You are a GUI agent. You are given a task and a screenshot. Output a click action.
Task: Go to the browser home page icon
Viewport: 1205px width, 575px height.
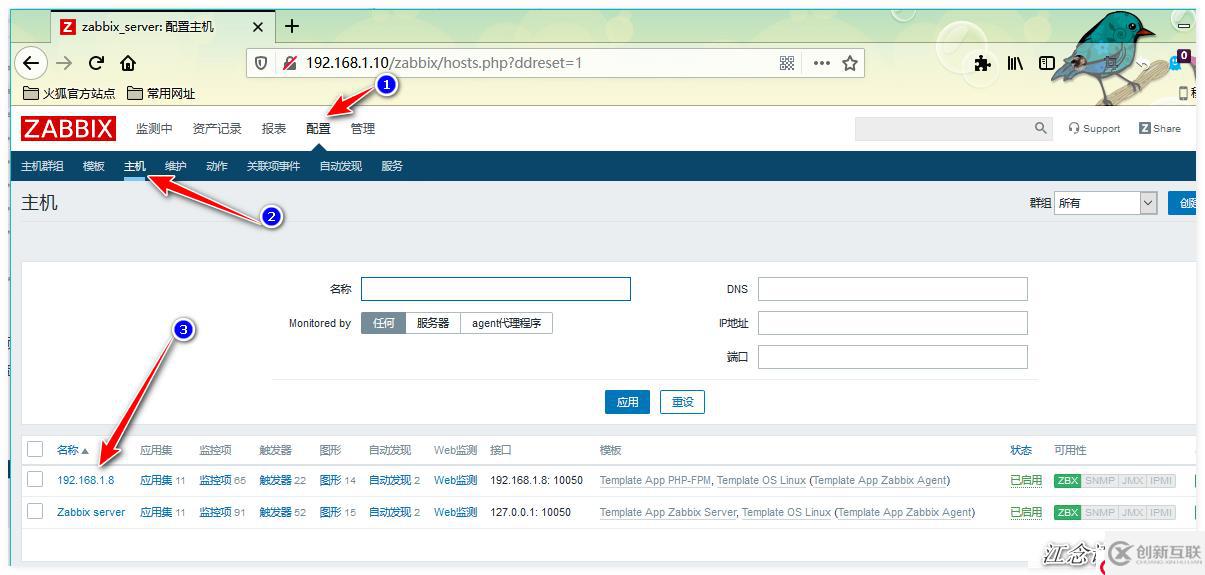click(128, 63)
